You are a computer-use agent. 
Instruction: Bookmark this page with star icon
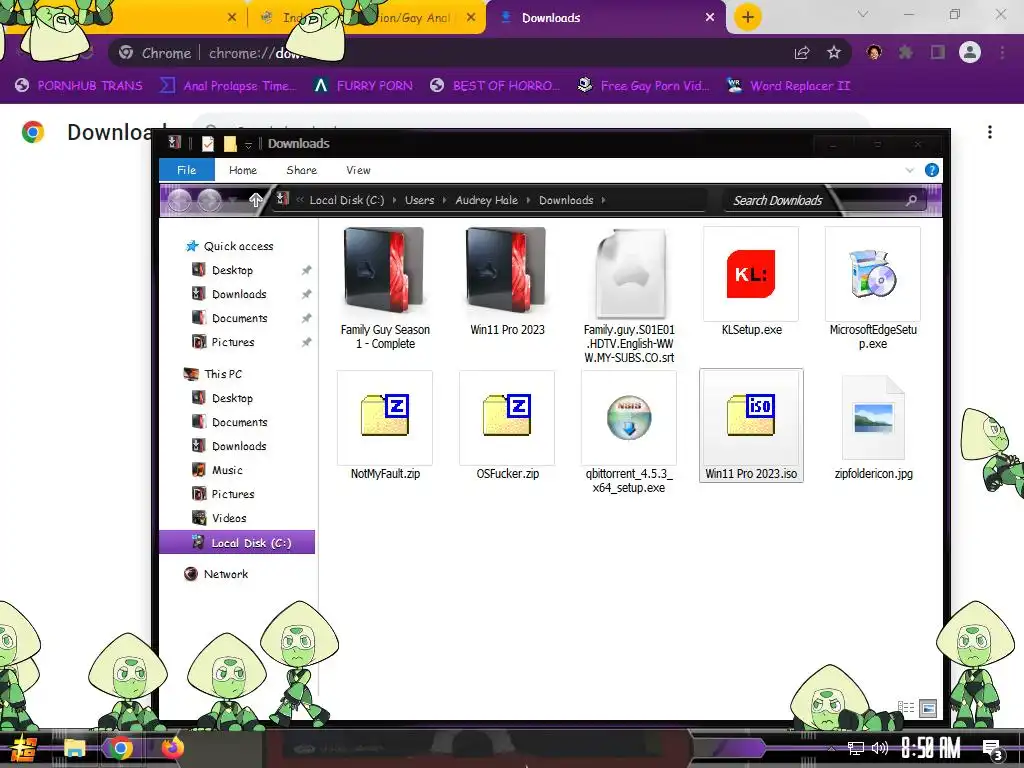pos(834,53)
